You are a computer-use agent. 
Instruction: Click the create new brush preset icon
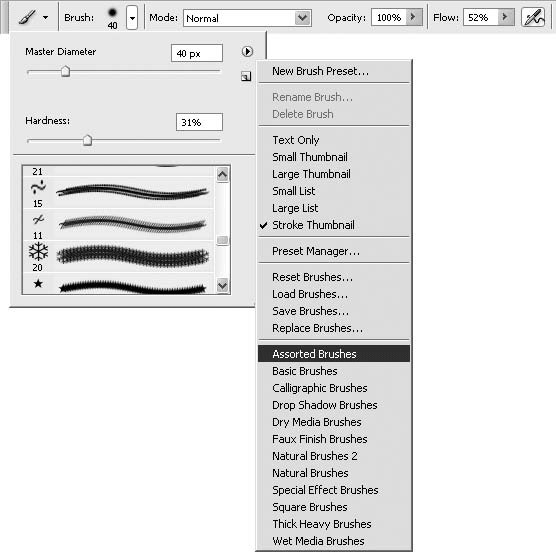pyautogui.click(x=246, y=76)
